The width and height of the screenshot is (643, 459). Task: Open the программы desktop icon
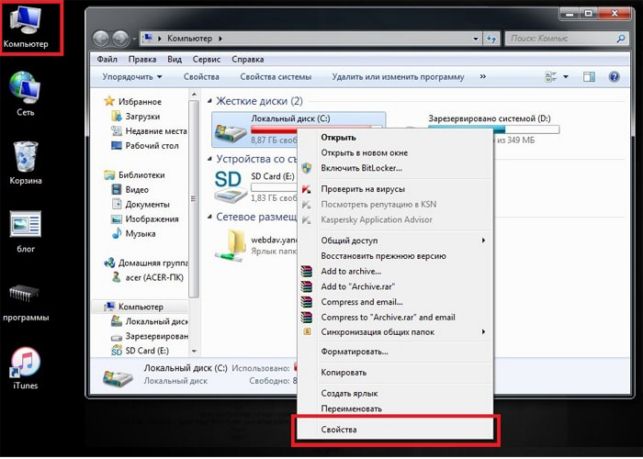point(25,301)
